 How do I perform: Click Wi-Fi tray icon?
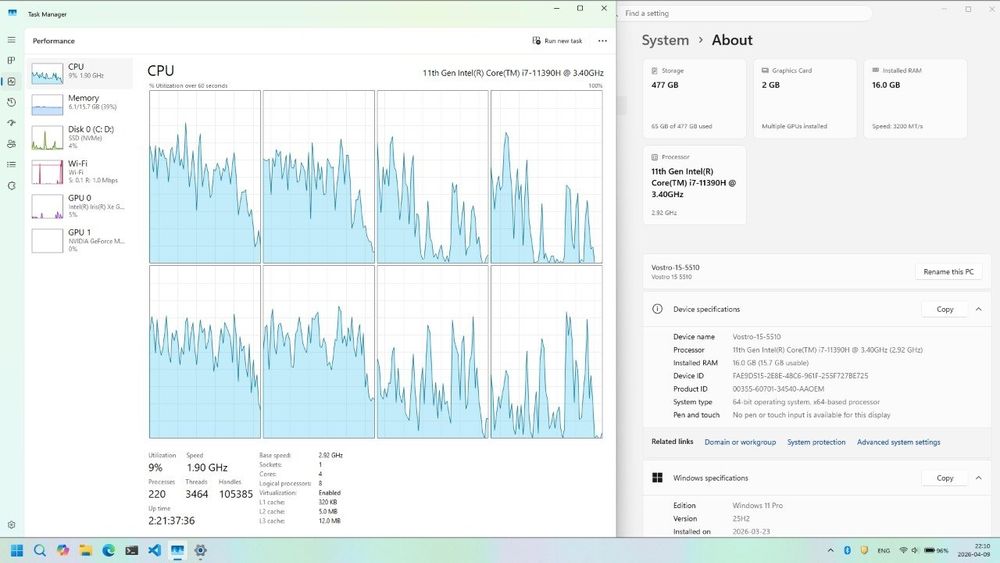(x=903, y=550)
